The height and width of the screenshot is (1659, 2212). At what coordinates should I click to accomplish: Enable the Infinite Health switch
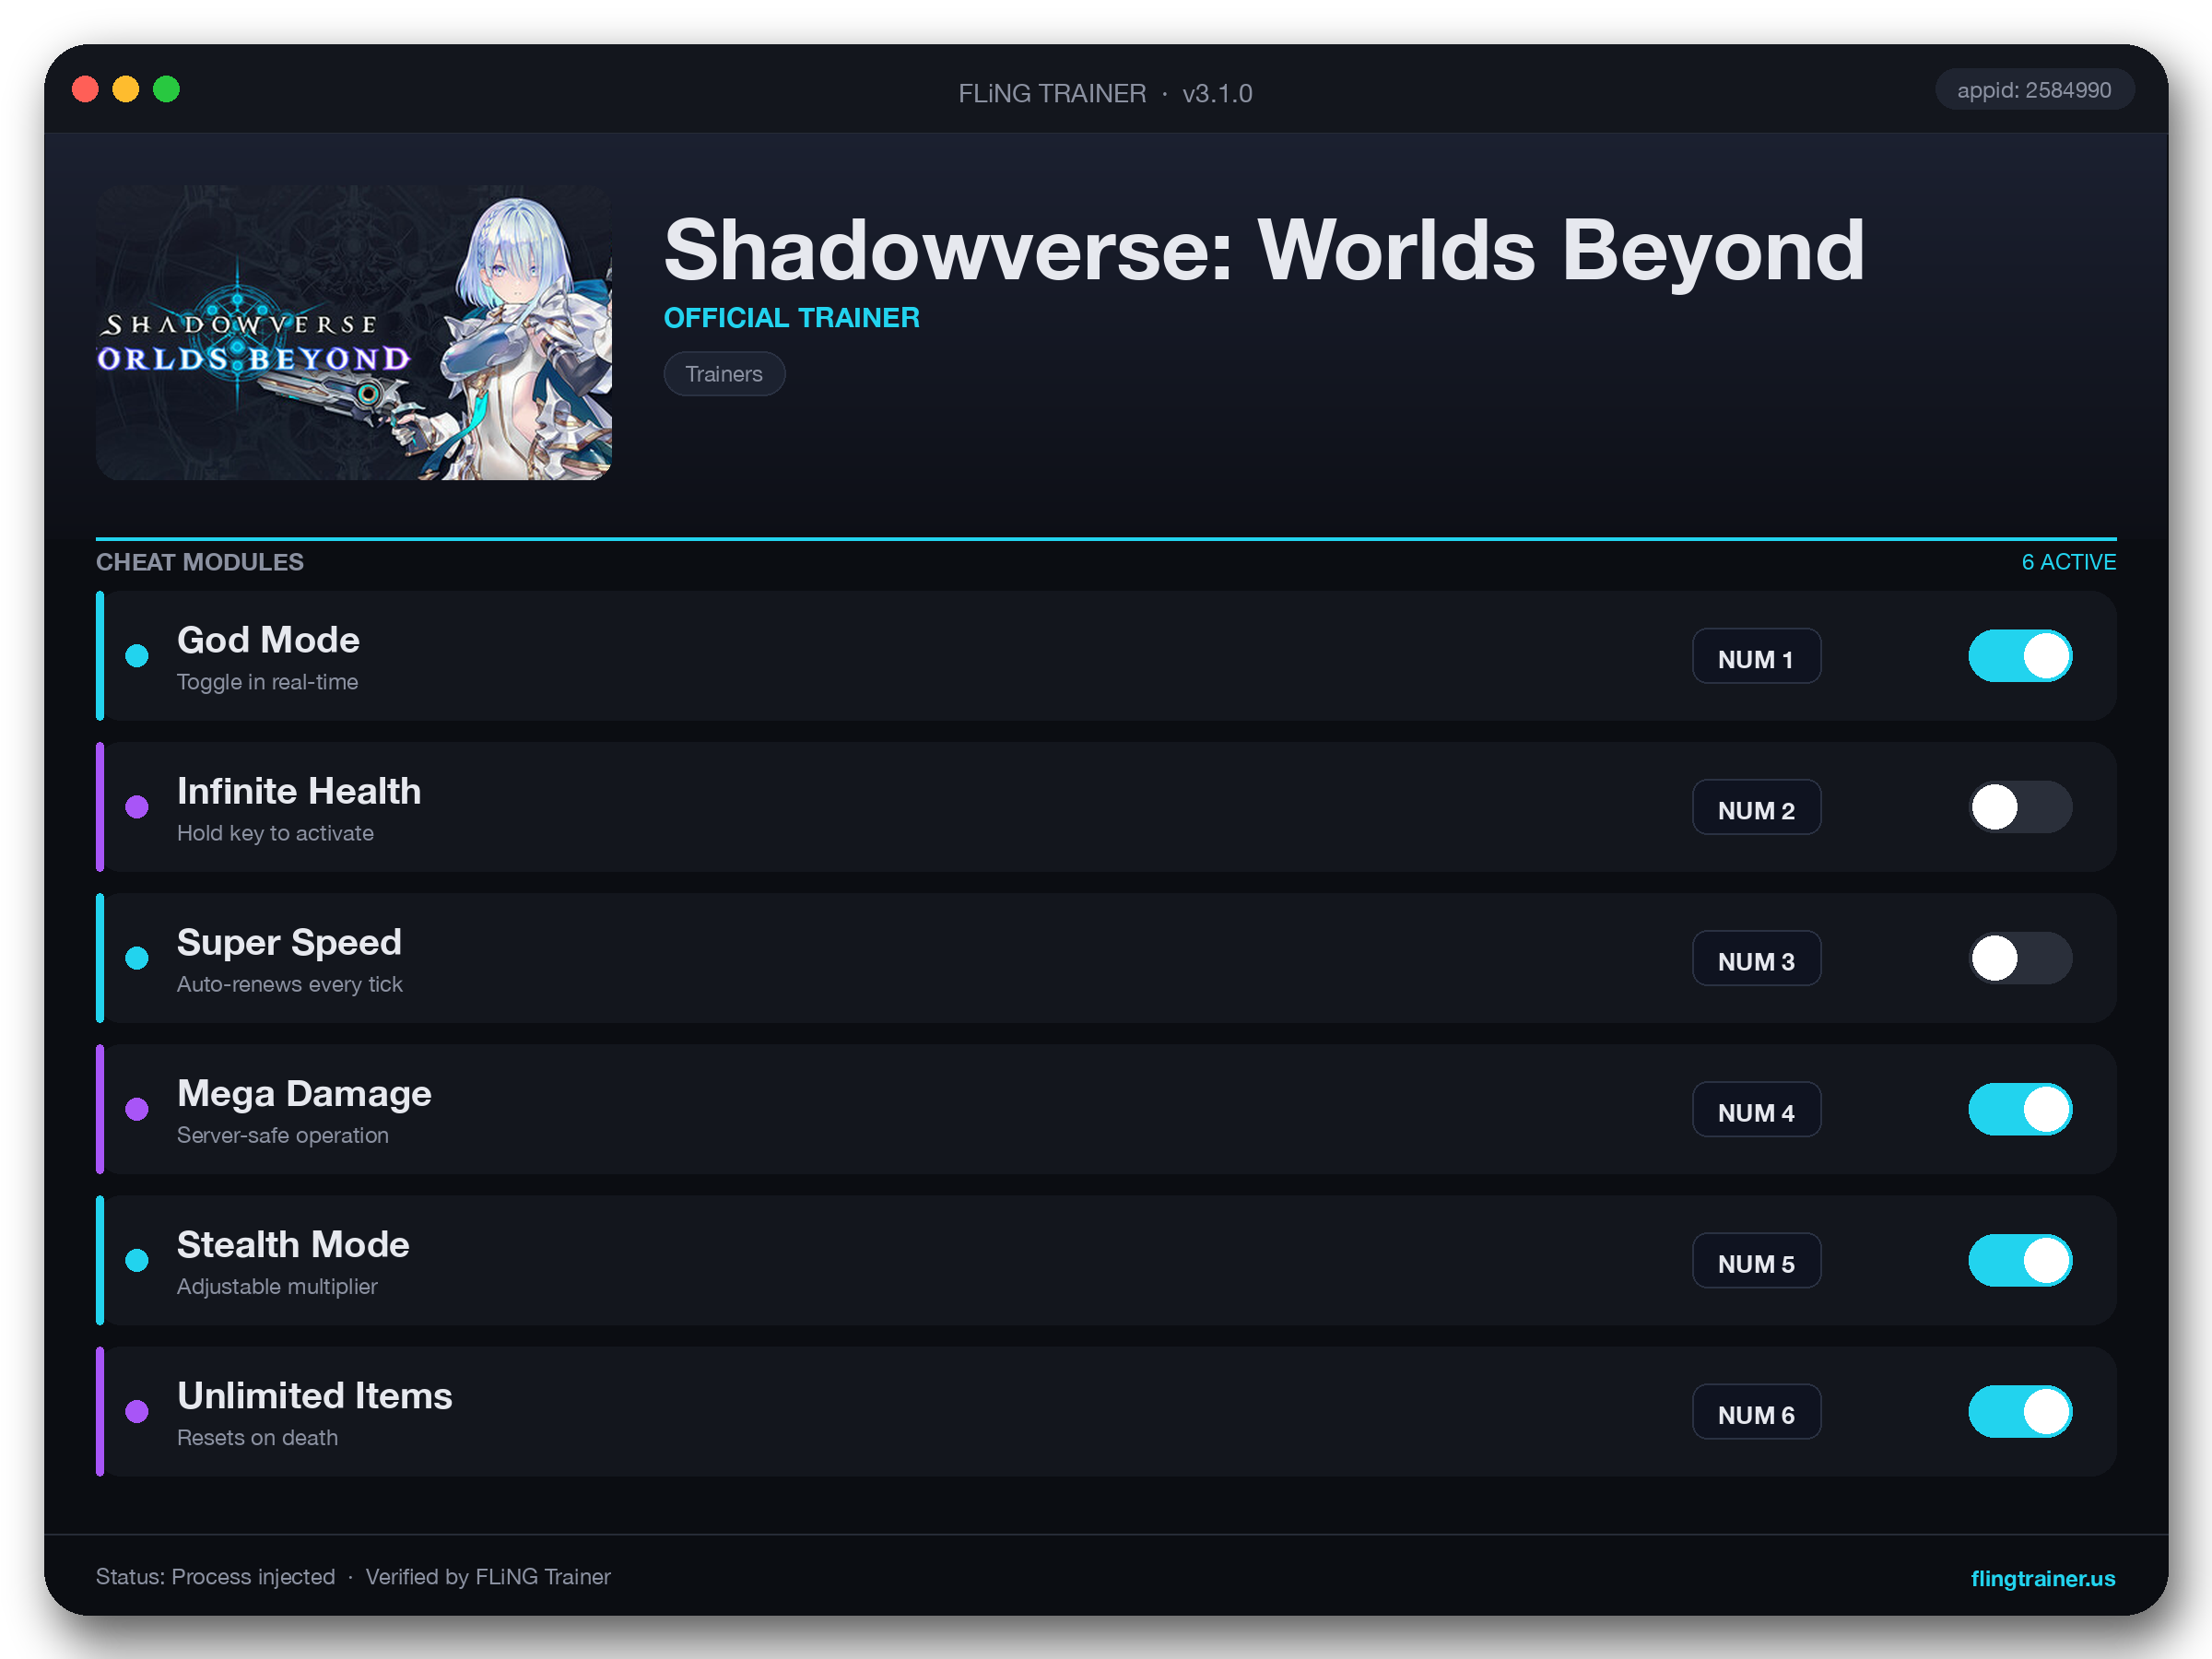pos(2020,807)
